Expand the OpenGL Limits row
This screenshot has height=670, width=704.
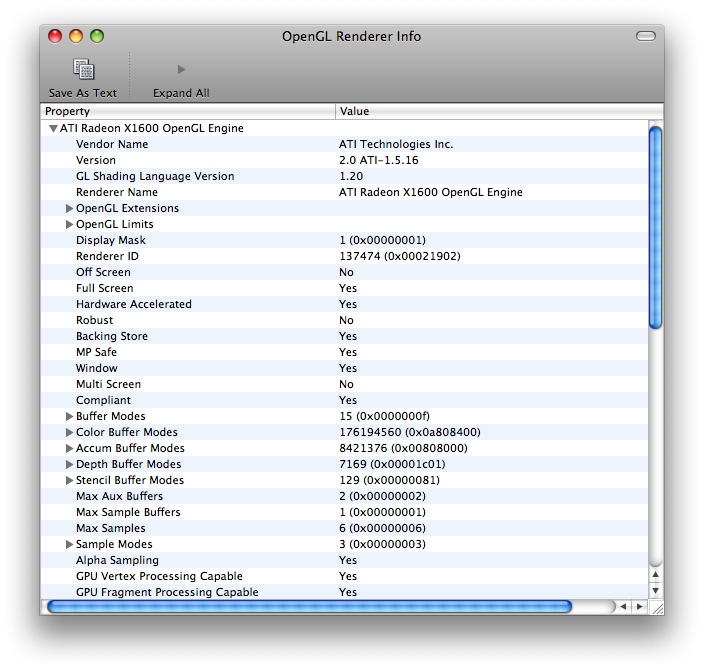pyautogui.click(x=69, y=225)
